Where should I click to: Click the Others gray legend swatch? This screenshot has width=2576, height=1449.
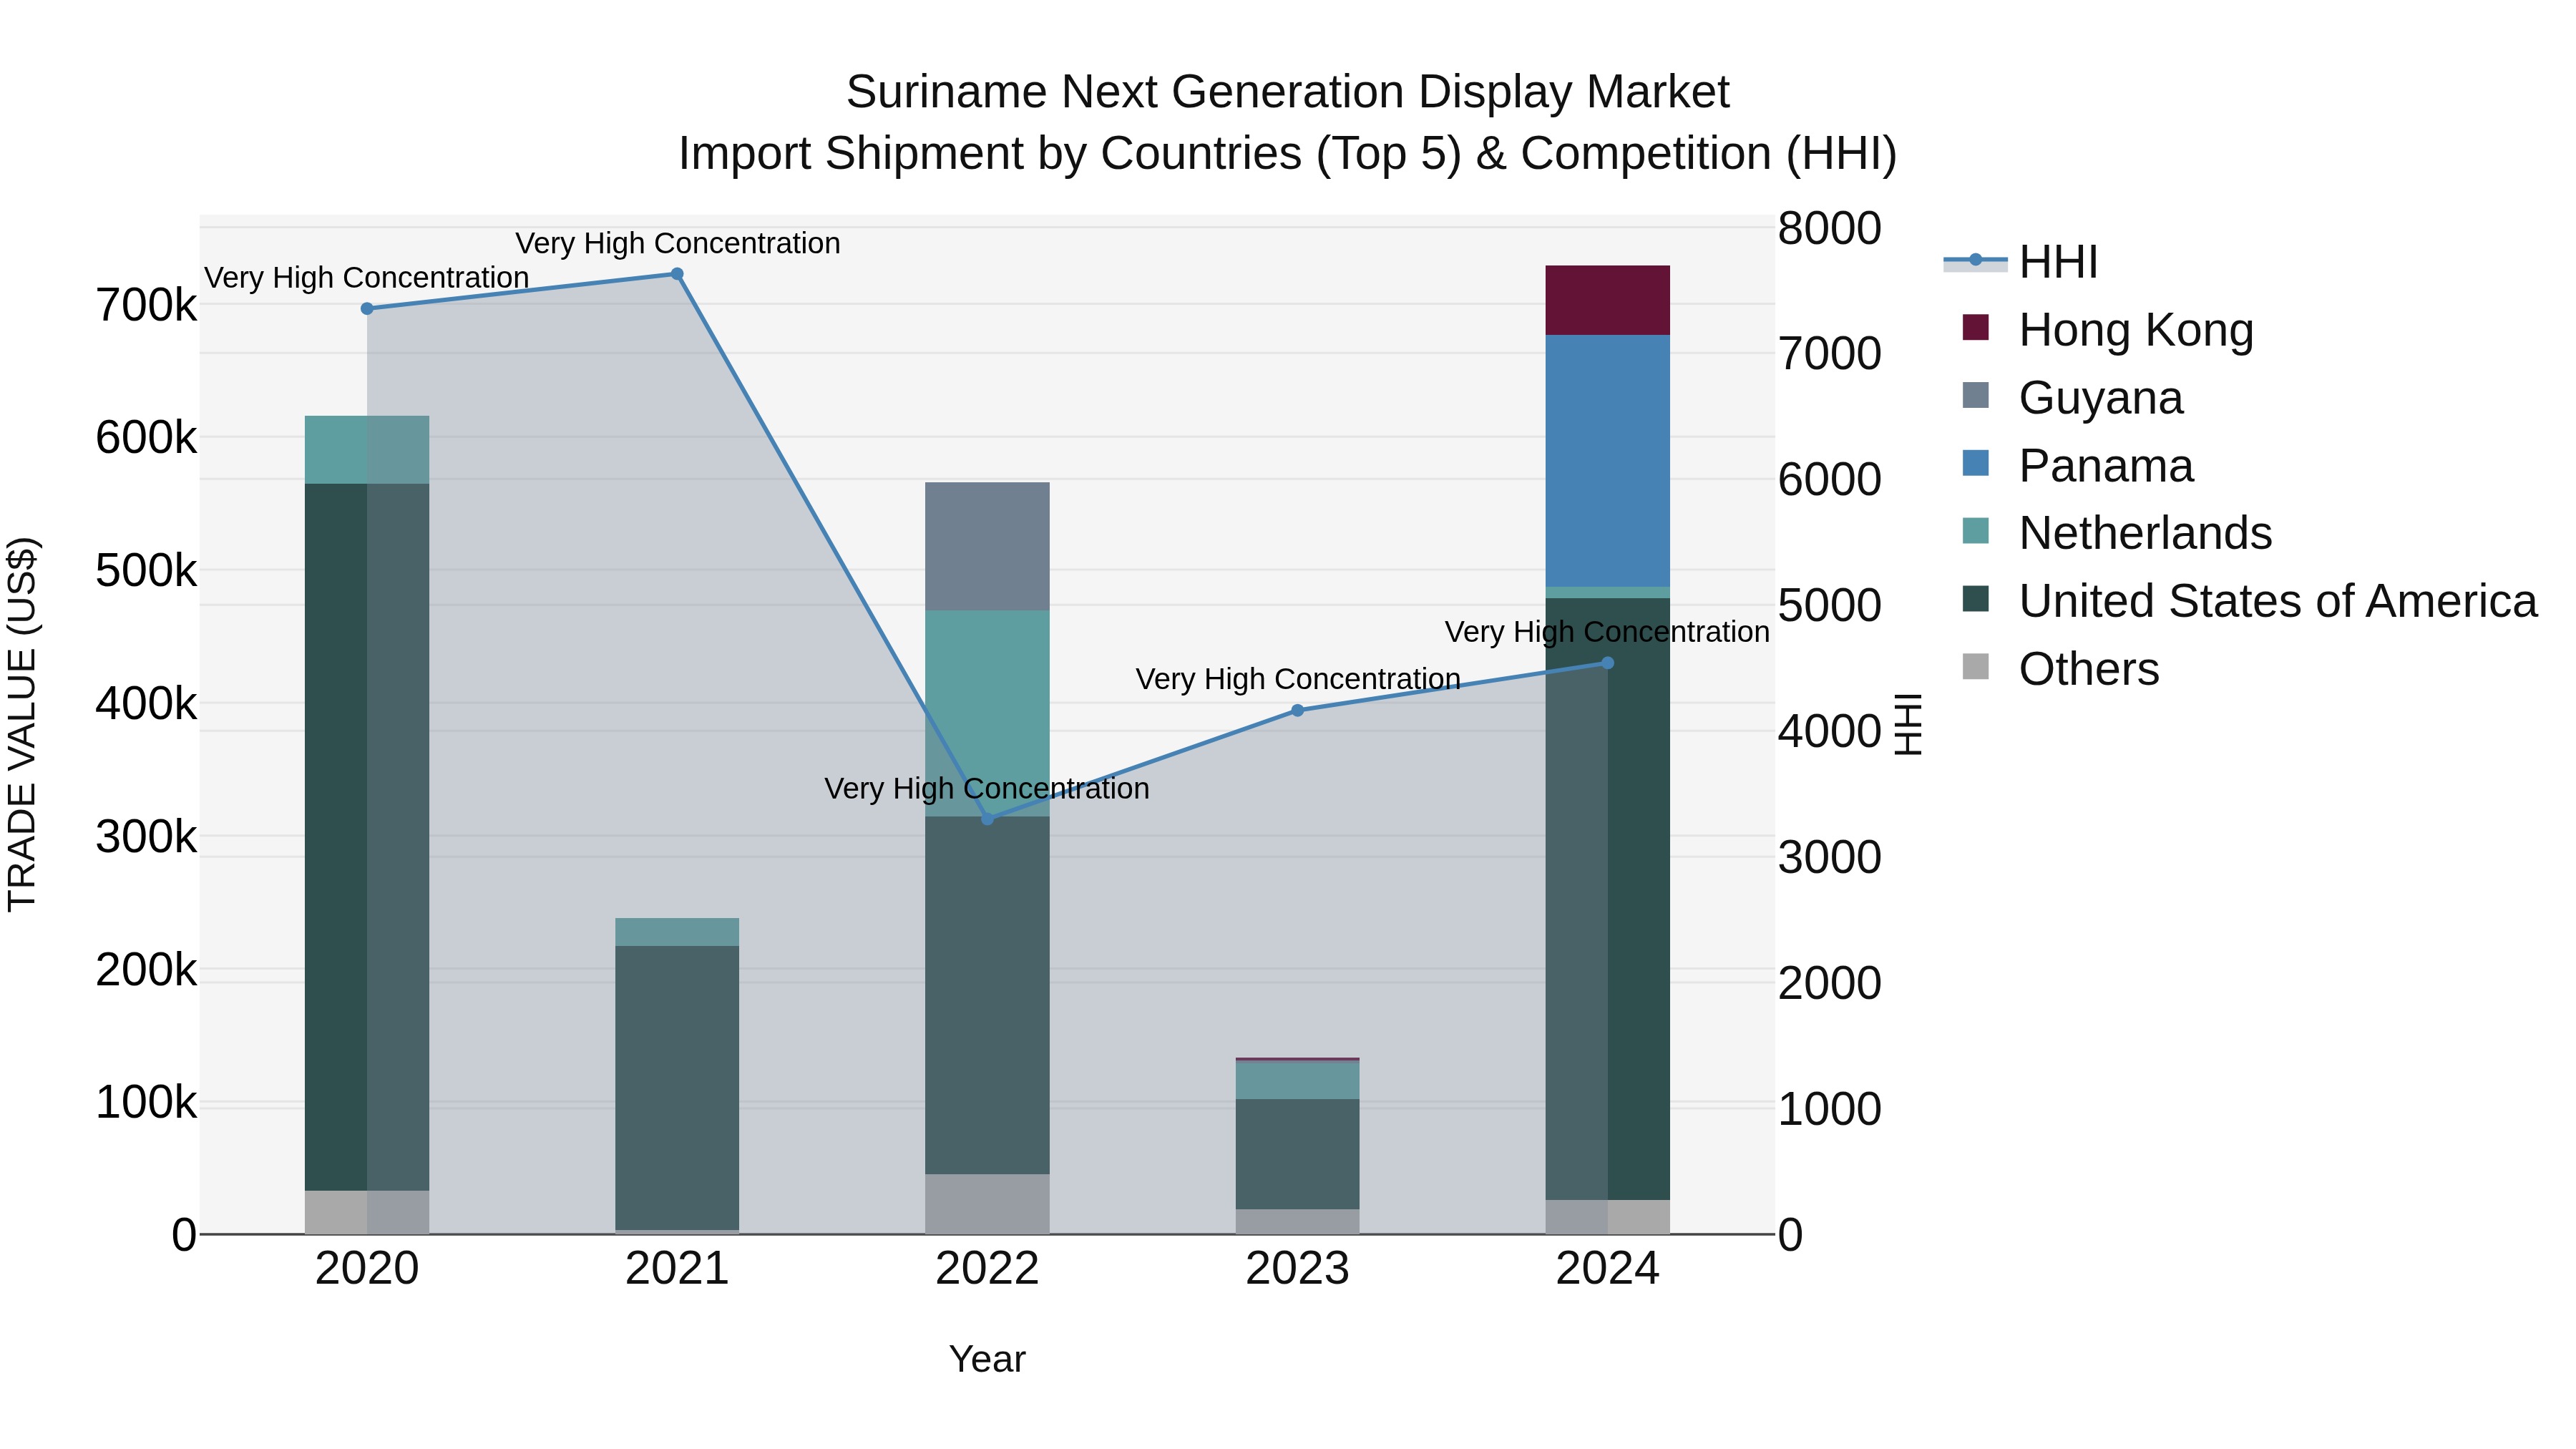point(1975,666)
